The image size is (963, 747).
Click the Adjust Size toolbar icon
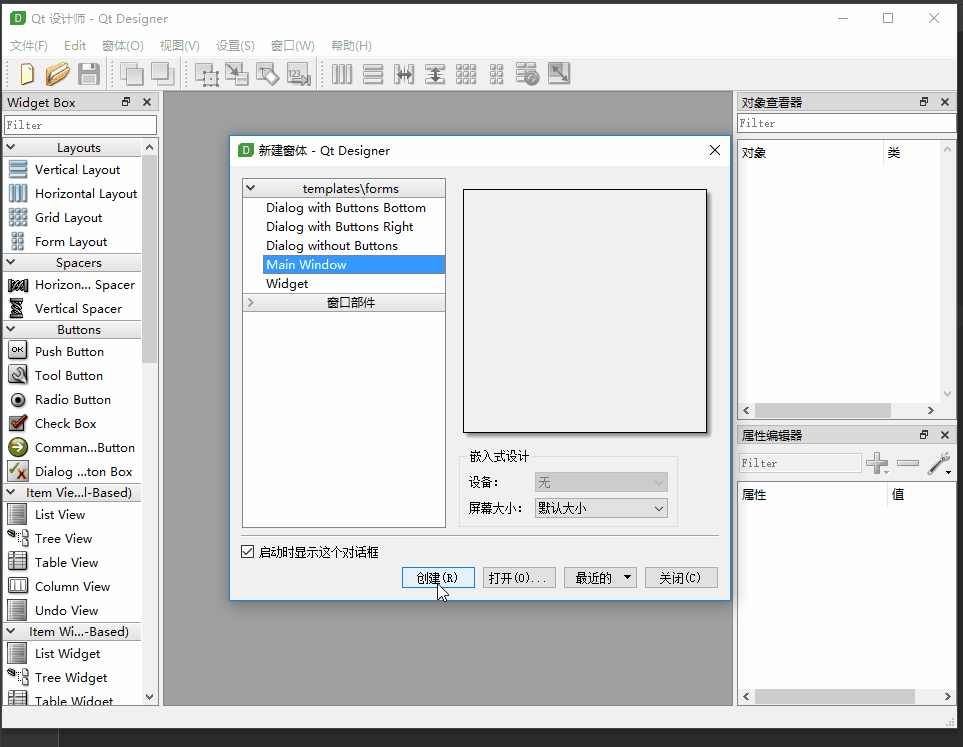pos(558,74)
